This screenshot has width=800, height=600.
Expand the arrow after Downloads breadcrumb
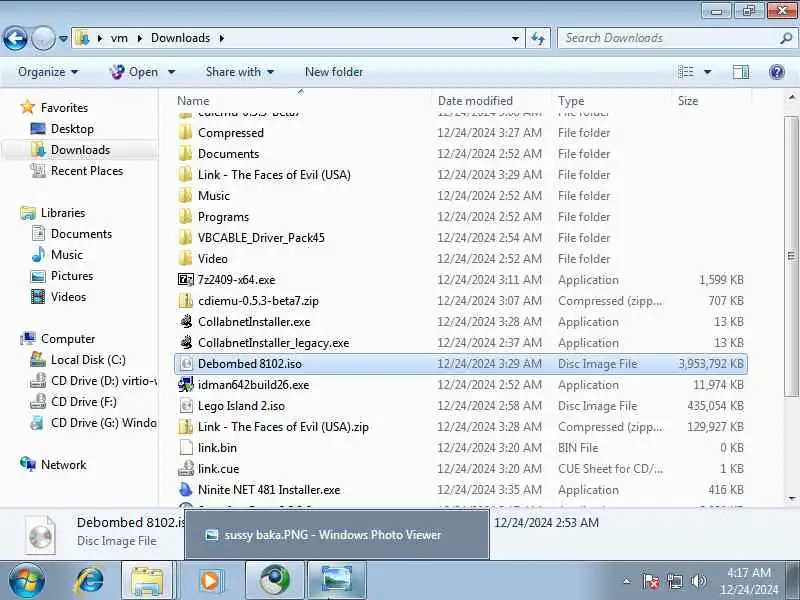222,38
